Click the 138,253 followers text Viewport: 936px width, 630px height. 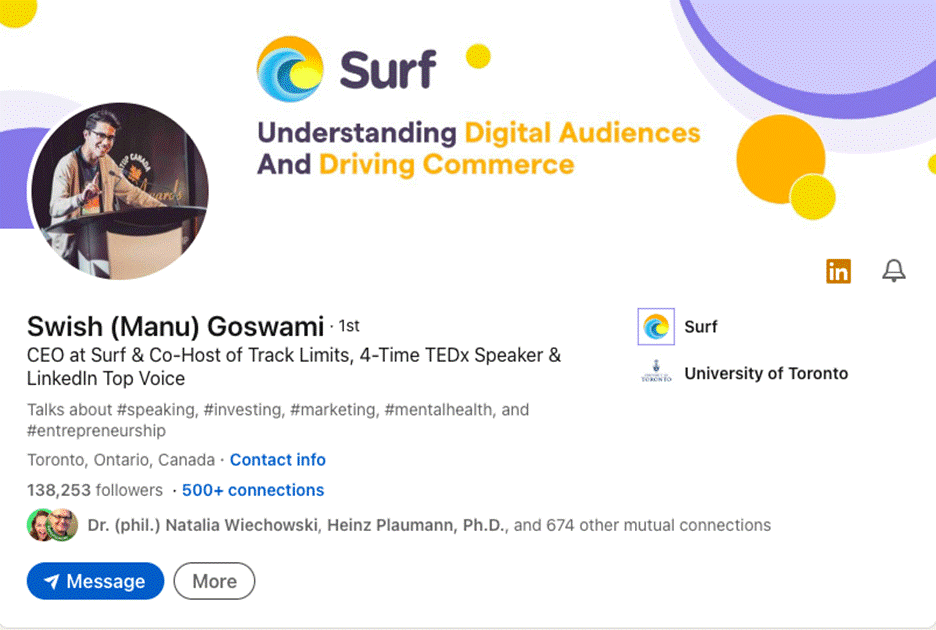coord(94,490)
